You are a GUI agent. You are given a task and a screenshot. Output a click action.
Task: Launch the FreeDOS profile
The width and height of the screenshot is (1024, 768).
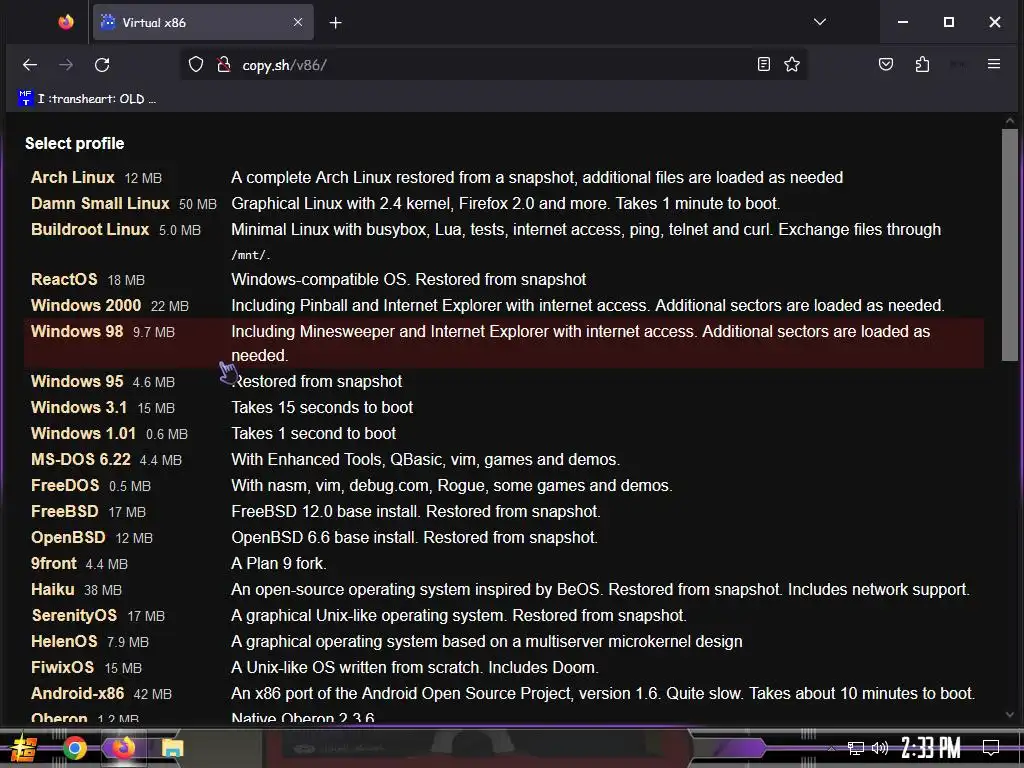click(x=65, y=486)
